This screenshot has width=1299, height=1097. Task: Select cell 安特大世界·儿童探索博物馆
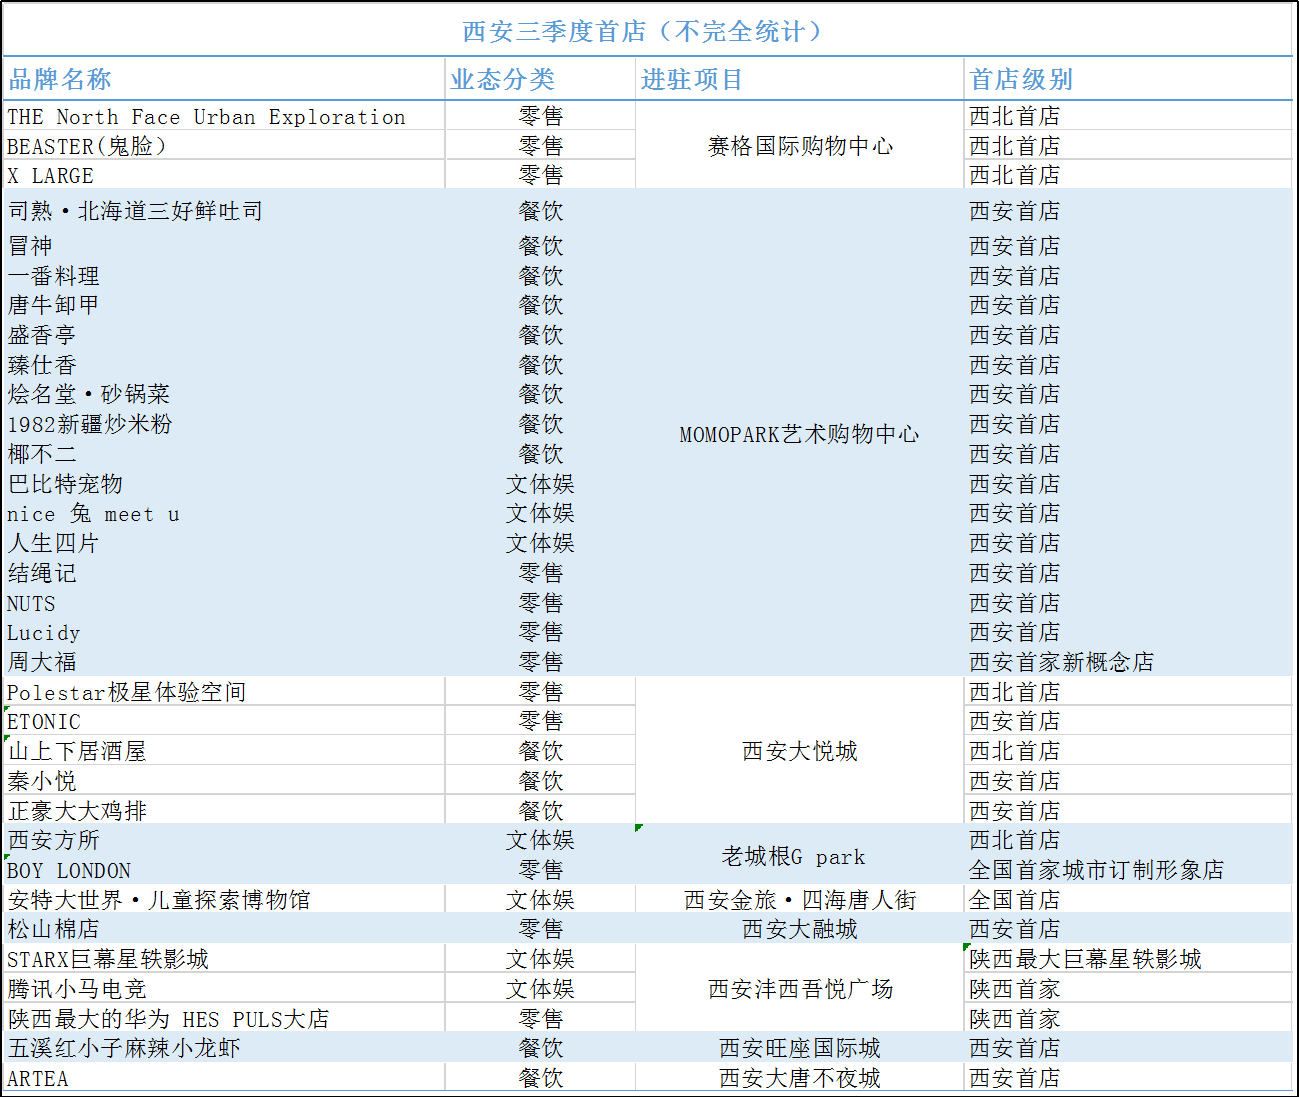(224, 900)
